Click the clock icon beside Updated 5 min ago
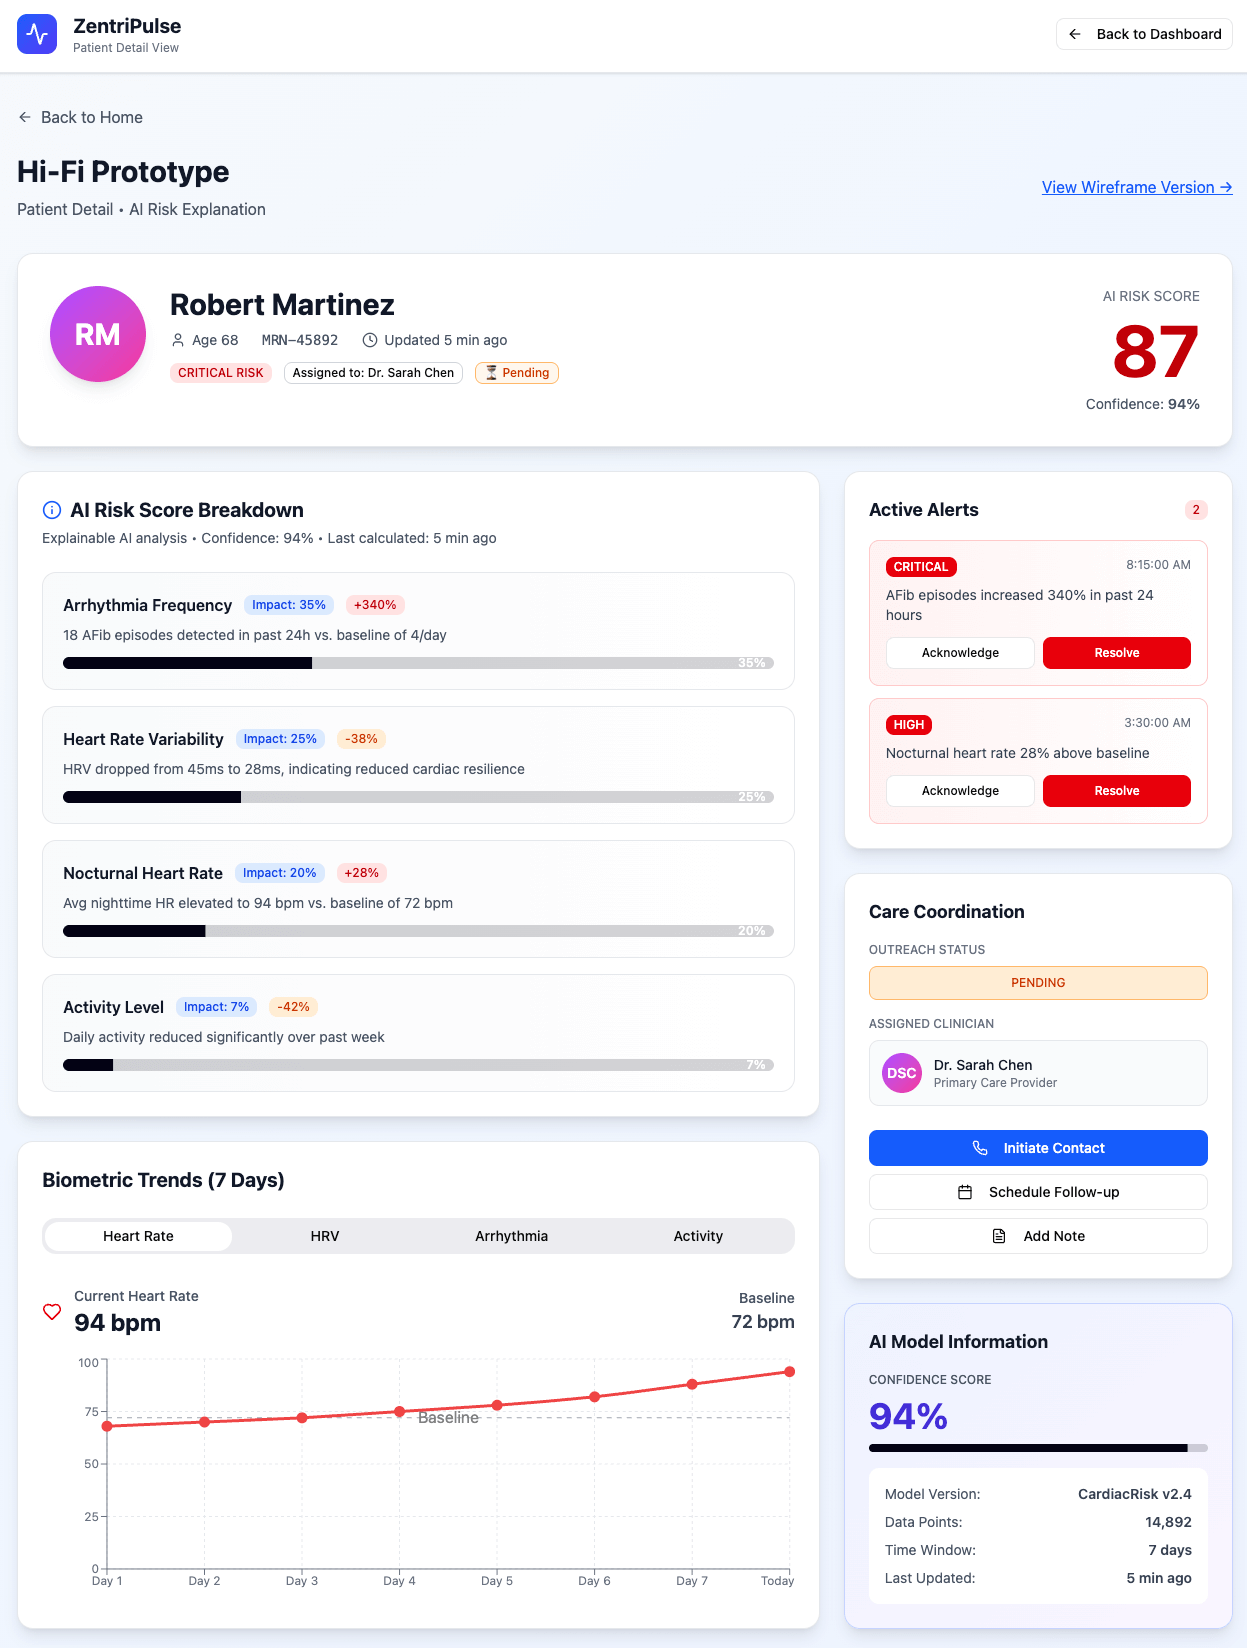The height and width of the screenshot is (1648, 1247). coord(370,340)
